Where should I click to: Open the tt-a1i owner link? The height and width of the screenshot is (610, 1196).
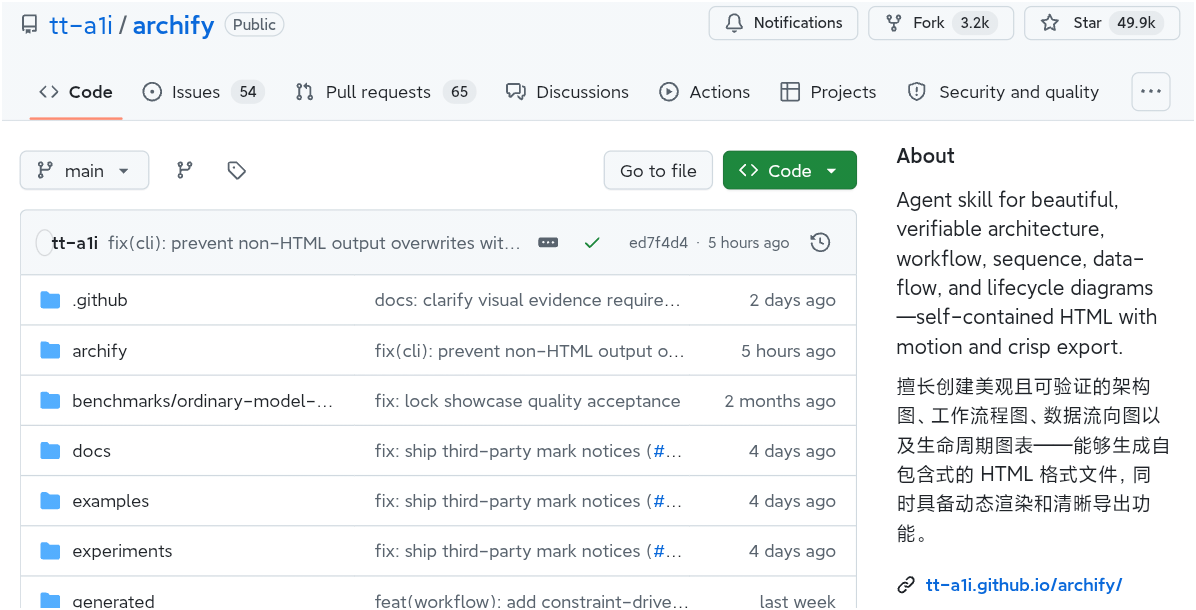pos(81,25)
